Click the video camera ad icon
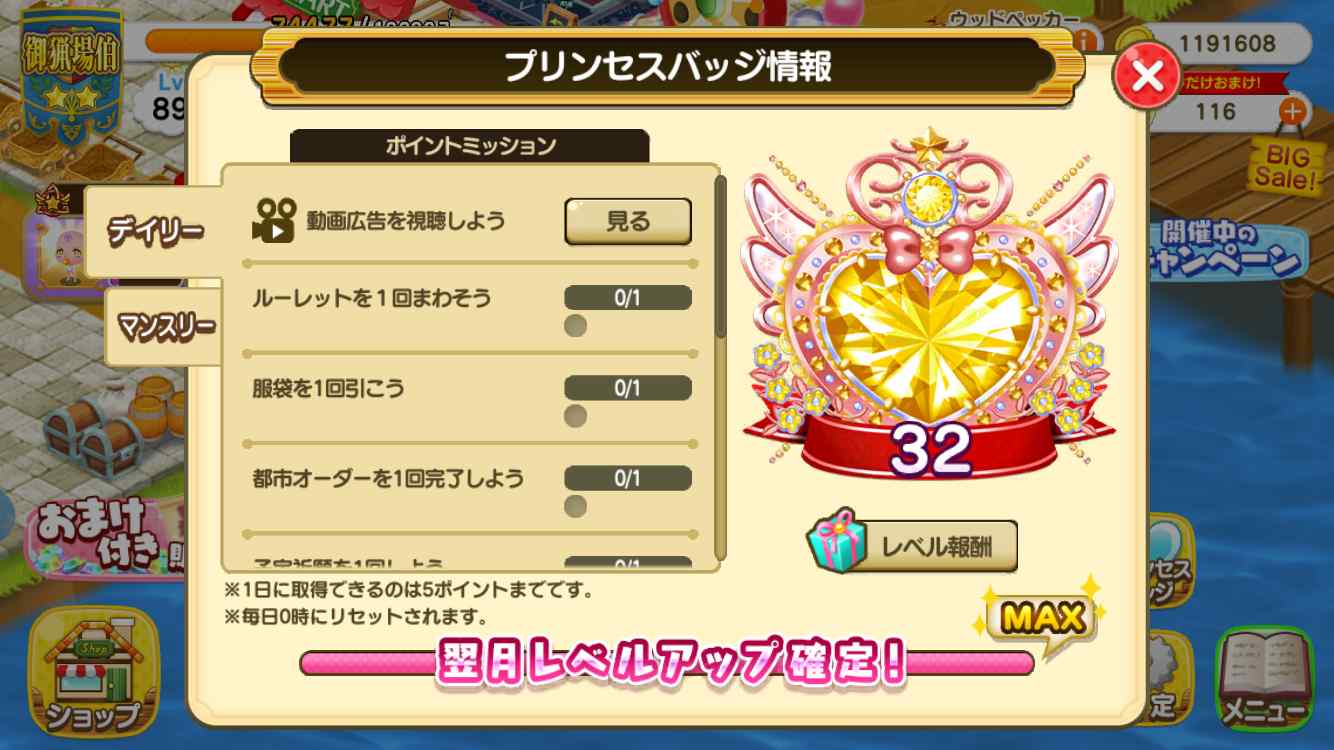Image resolution: width=1334 pixels, height=750 pixels. click(273, 220)
